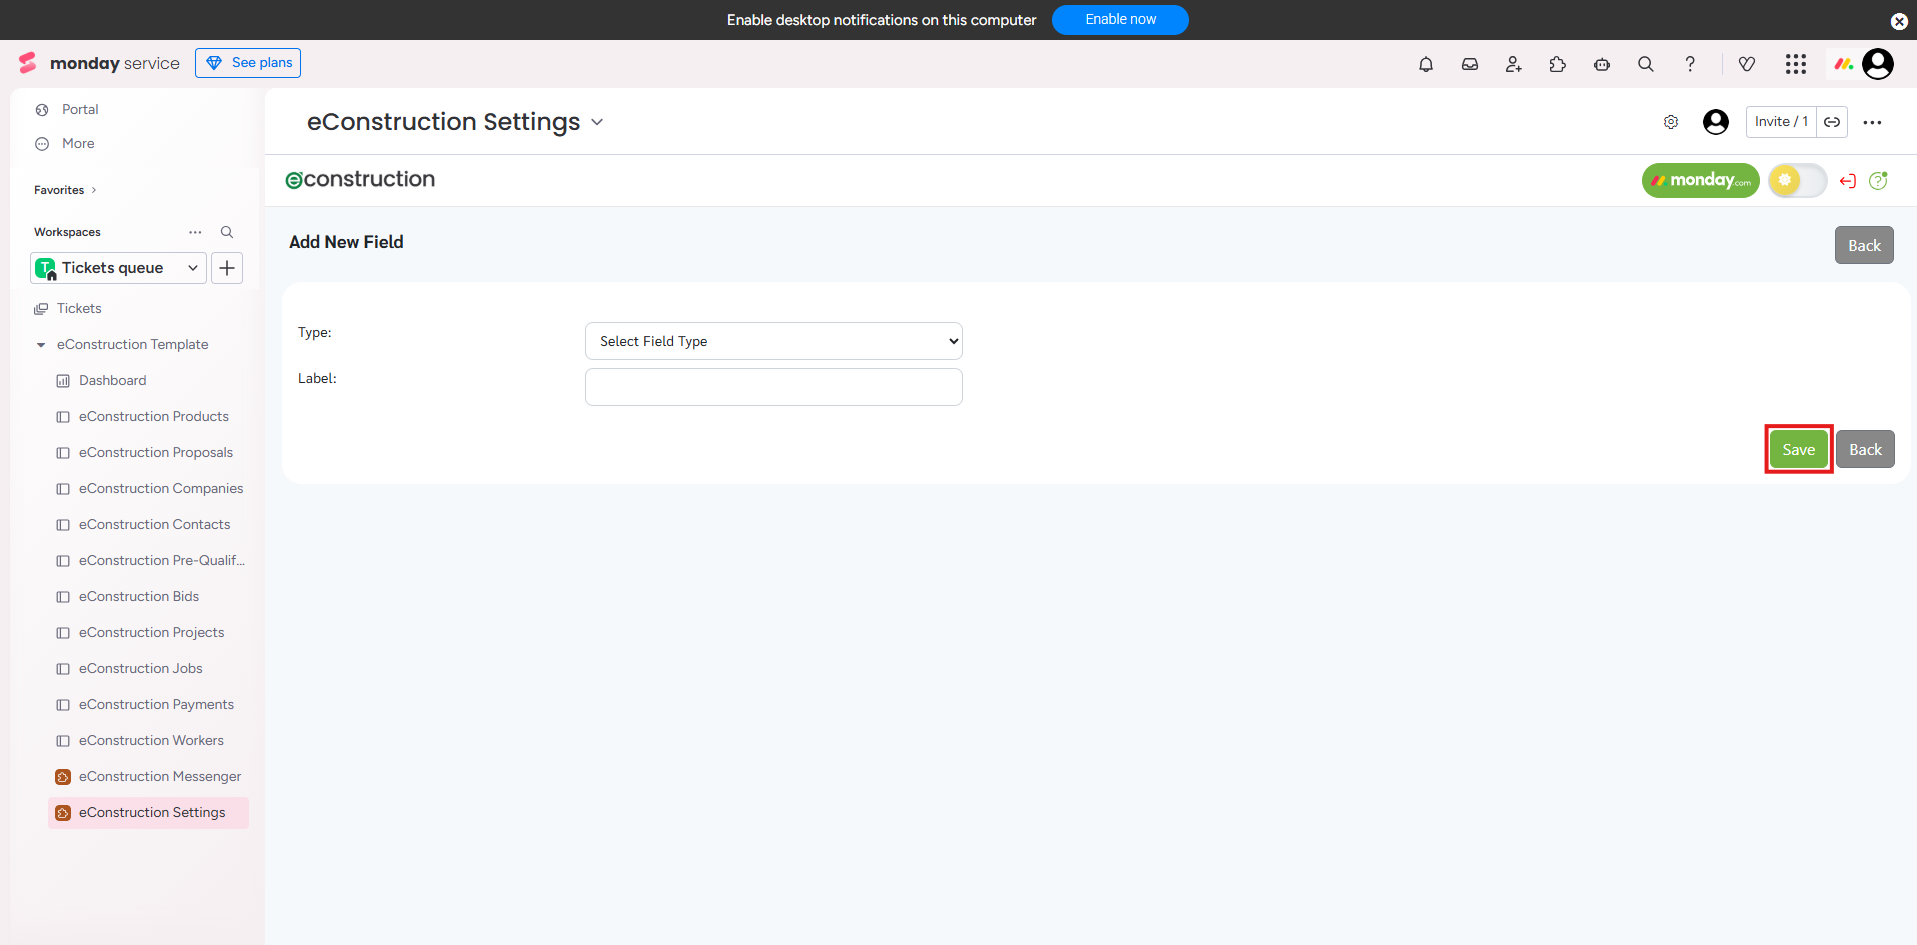Open eConstruction Projects board in sidebar
This screenshot has width=1917, height=945.
click(x=151, y=633)
